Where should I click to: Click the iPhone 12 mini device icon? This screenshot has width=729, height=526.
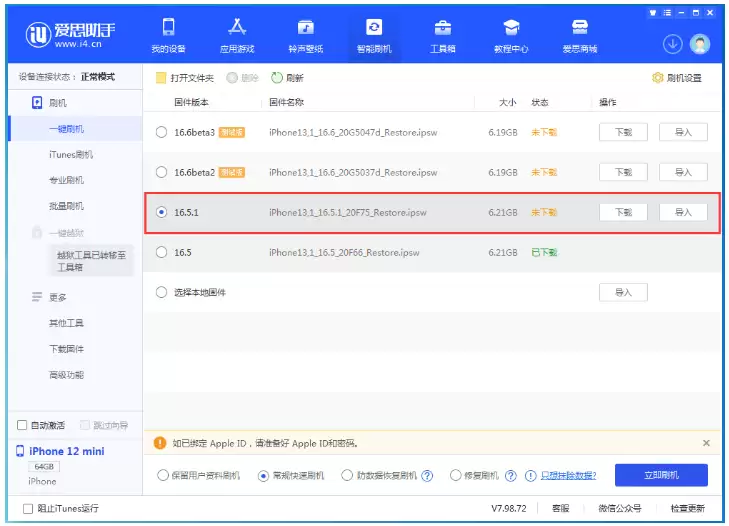[x=20, y=451]
